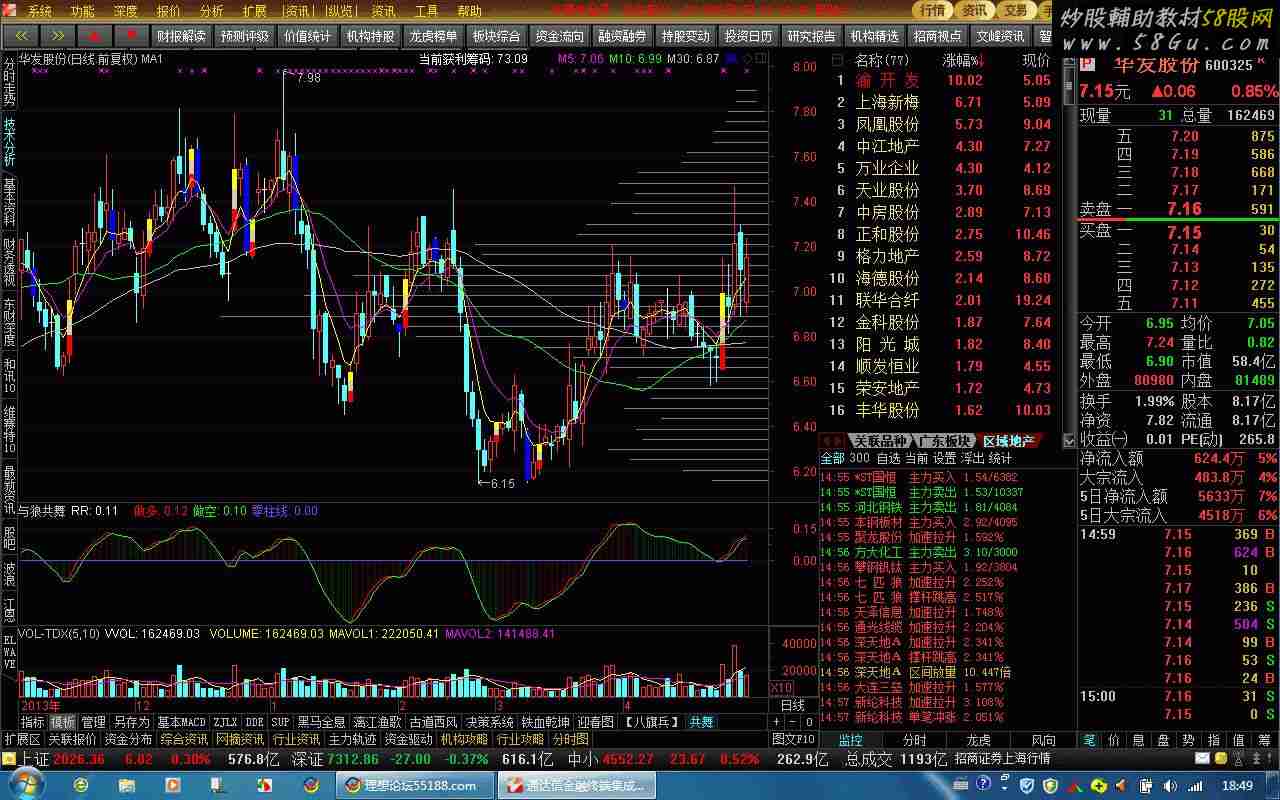Open the 功能 menu
The width and height of the screenshot is (1280, 800).
pyautogui.click(x=83, y=11)
